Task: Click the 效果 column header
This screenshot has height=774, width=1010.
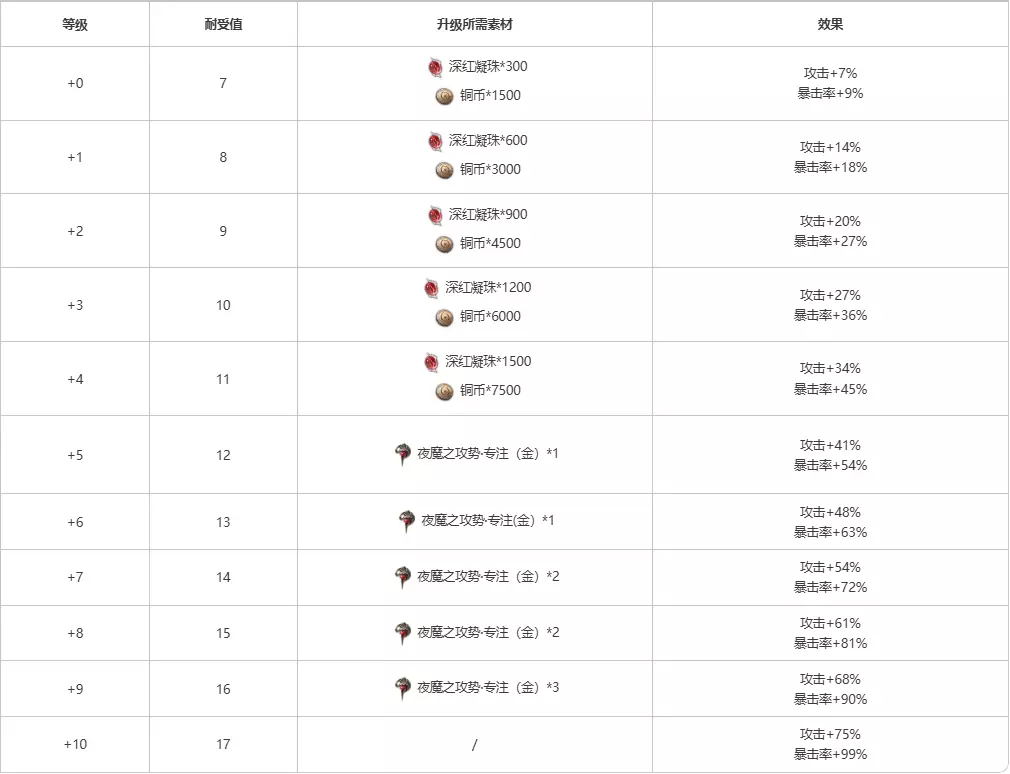Action: pyautogui.click(x=830, y=25)
